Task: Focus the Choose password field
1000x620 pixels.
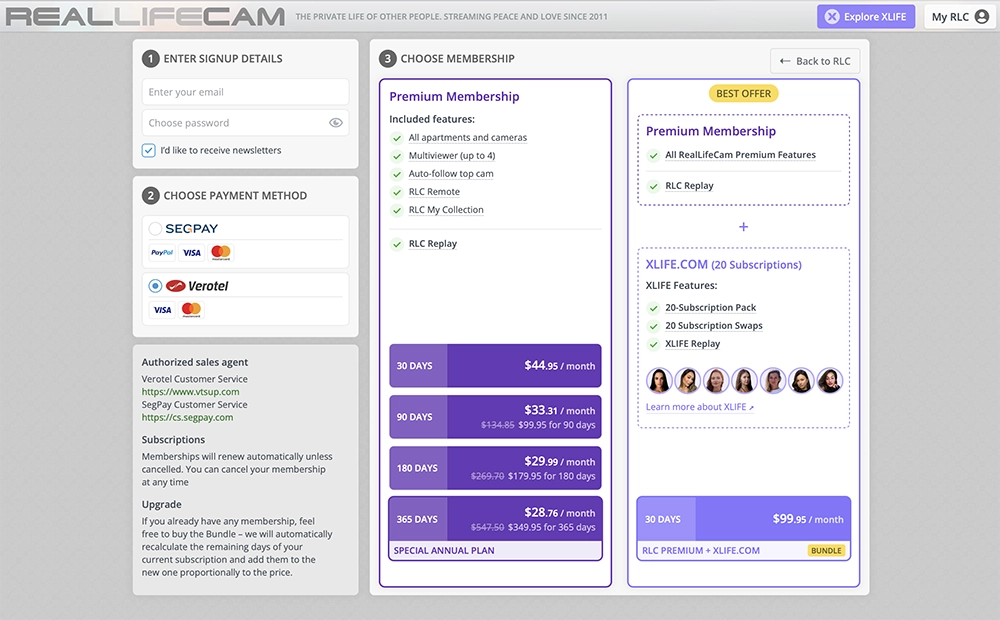Action: pos(246,122)
